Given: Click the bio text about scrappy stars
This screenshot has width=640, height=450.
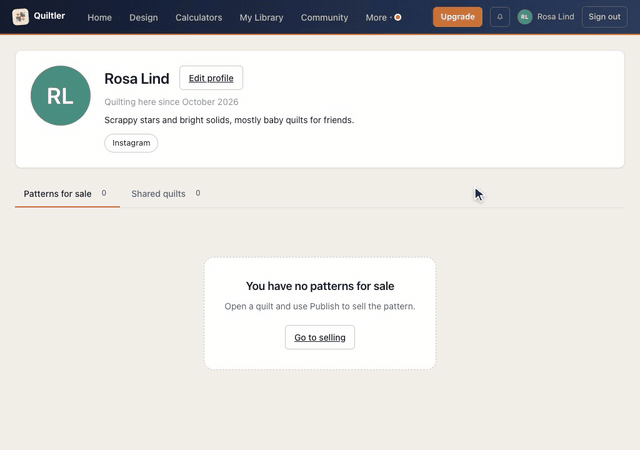Looking at the screenshot, I should coord(229,120).
